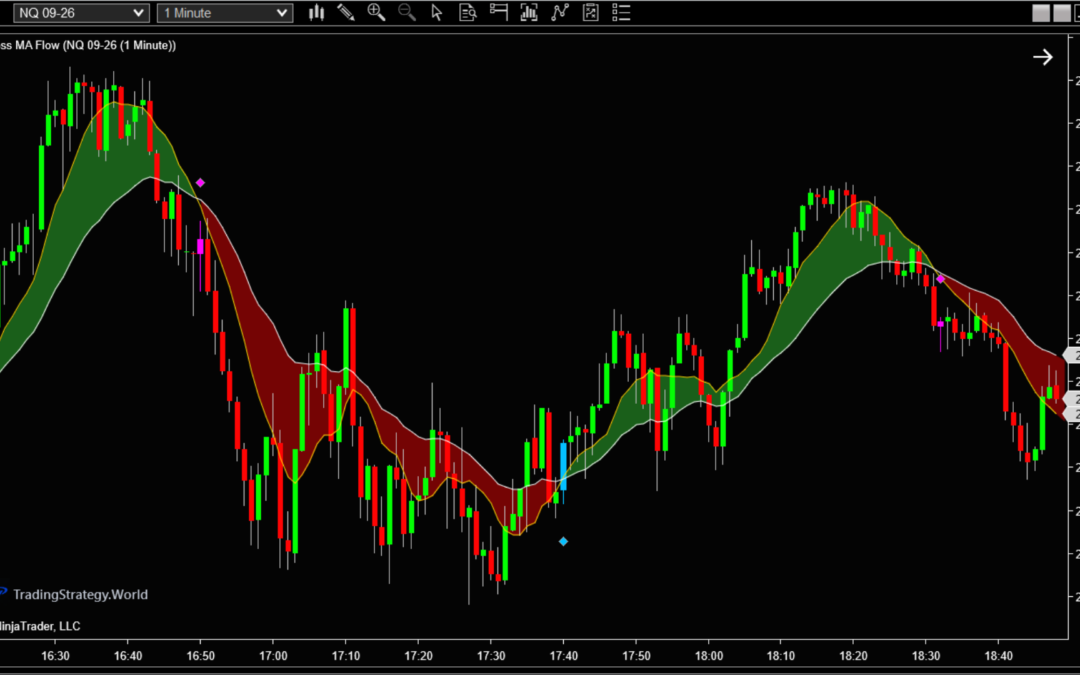Click the magenta diamond marker near 16:50
The image size is (1080, 675).
[200, 183]
